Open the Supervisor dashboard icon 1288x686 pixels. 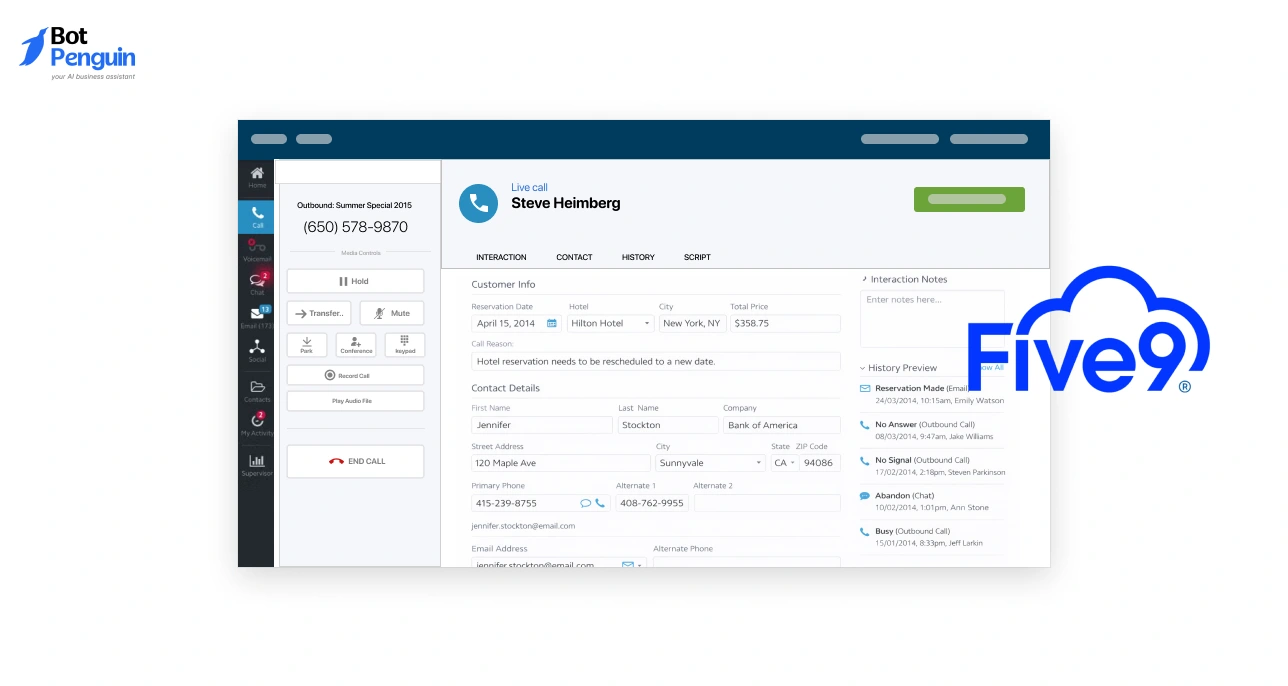pos(257,461)
